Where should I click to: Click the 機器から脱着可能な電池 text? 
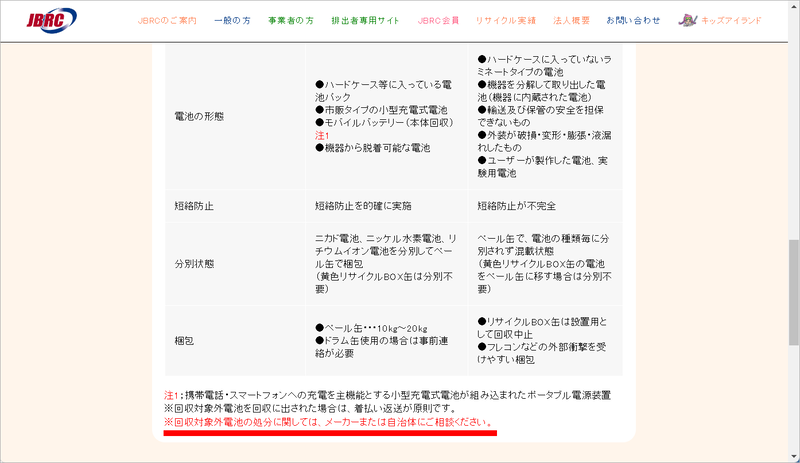[x=372, y=148]
